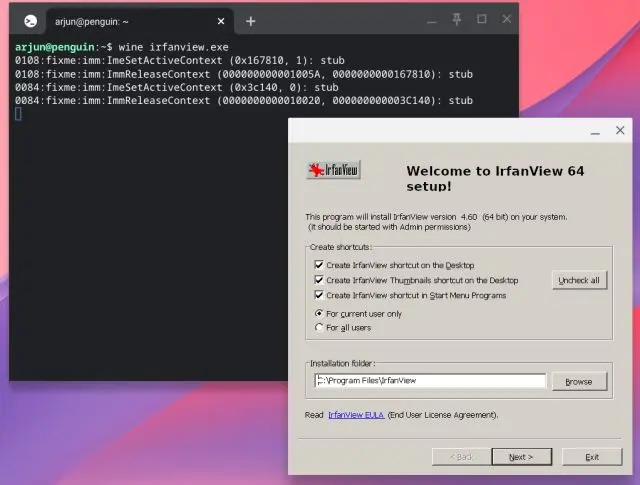Click the Installation folder path field

(430, 380)
